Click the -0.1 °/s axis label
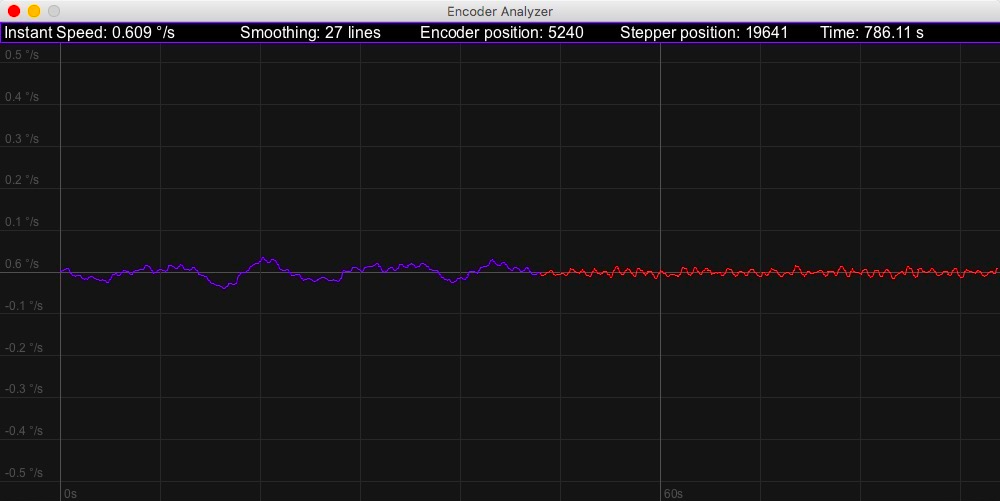Viewport: 1000px width, 501px height. coord(24,305)
